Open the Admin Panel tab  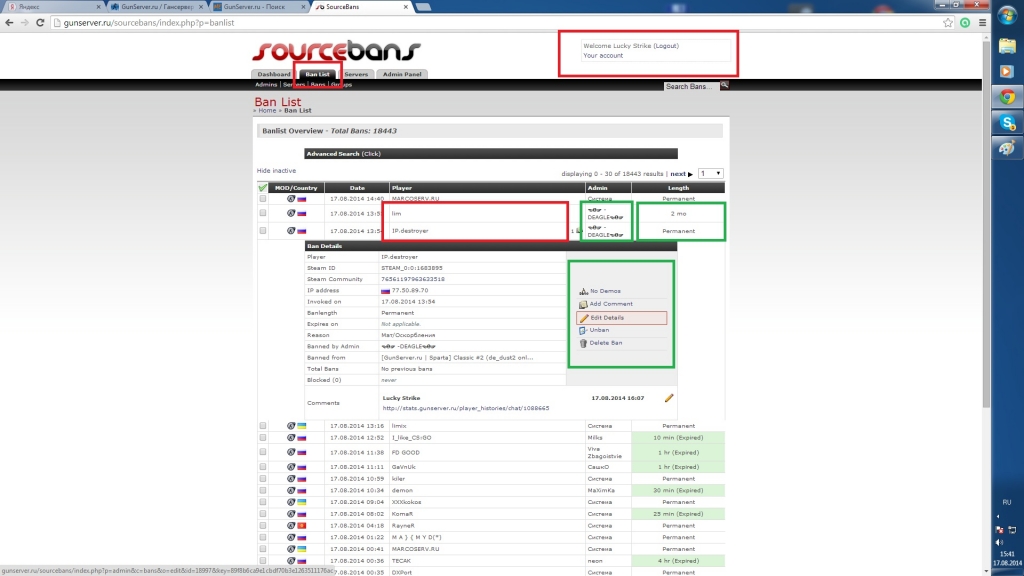point(403,74)
